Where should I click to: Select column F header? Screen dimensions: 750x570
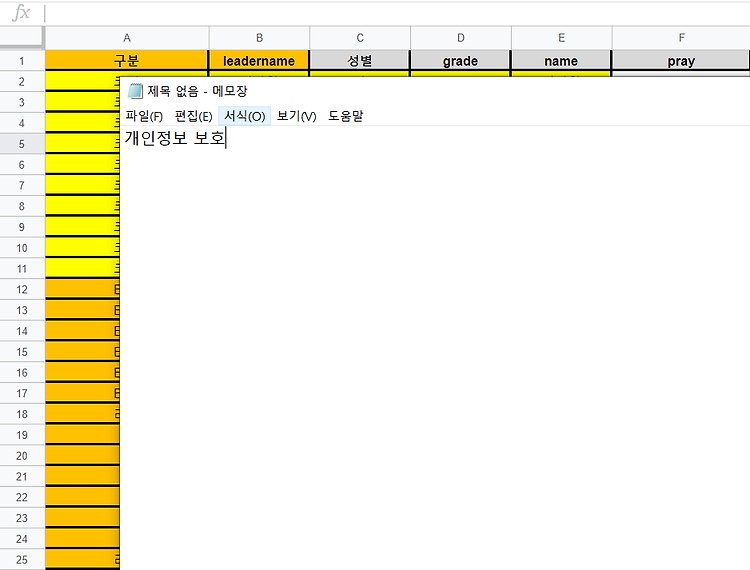pos(681,38)
